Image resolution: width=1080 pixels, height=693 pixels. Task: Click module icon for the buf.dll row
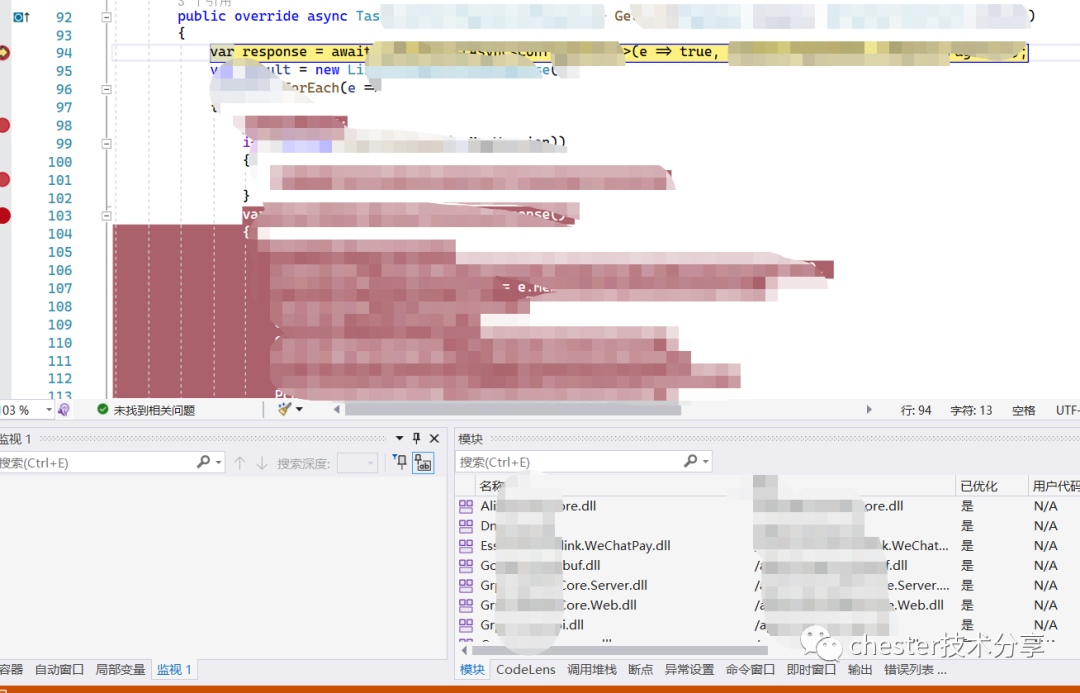(466, 566)
